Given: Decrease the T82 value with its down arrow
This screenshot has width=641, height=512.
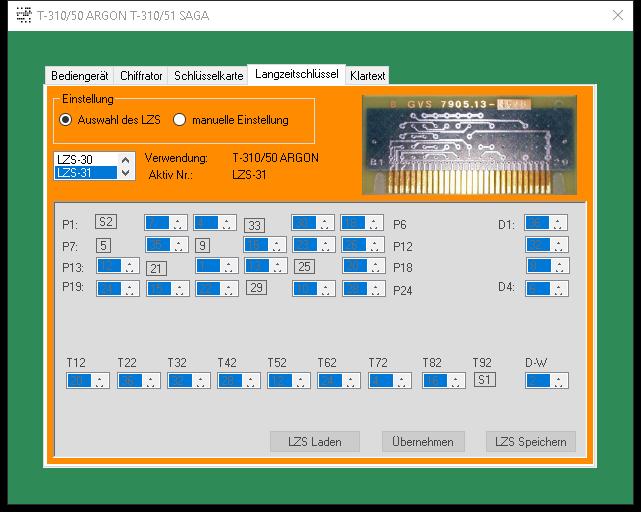Looking at the screenshot, I should pos(455,384).
